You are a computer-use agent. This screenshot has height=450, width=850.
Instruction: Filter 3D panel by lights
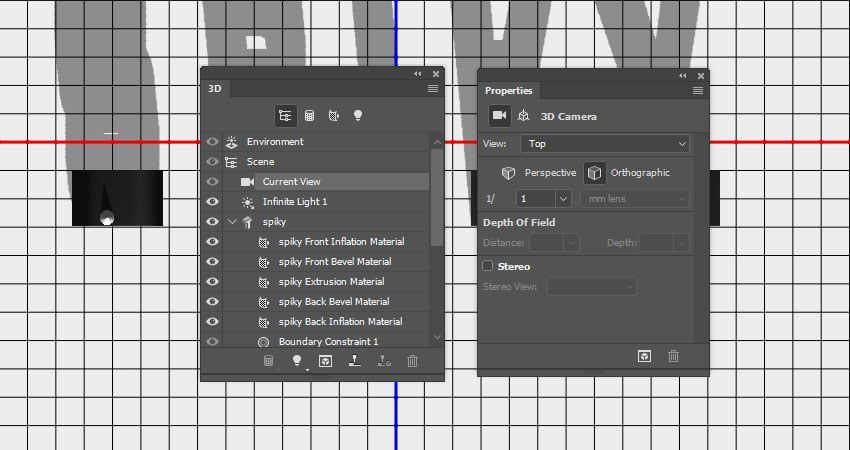click(358, 115)
